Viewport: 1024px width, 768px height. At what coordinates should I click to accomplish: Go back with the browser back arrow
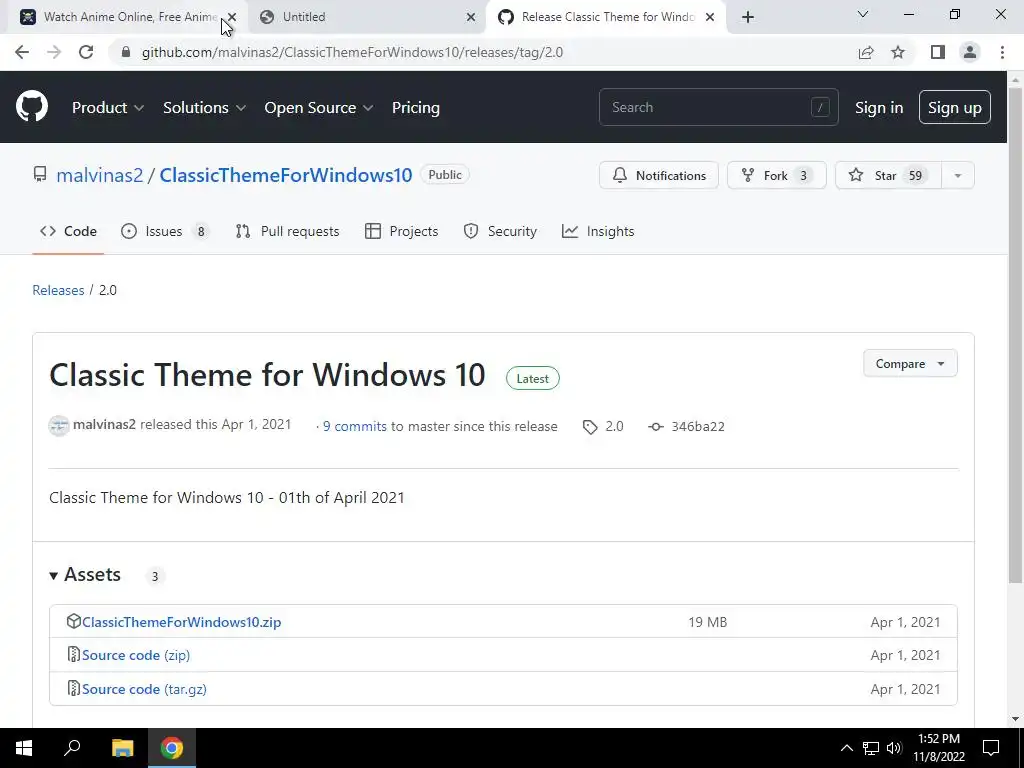click(22, 52)
